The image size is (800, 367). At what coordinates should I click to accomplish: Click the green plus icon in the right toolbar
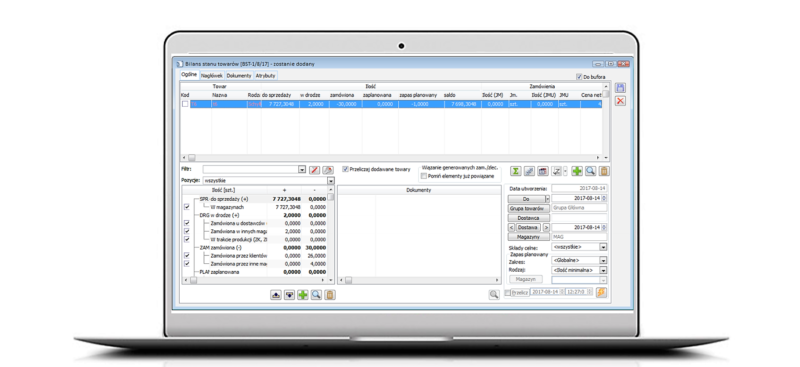click(577, 171)
